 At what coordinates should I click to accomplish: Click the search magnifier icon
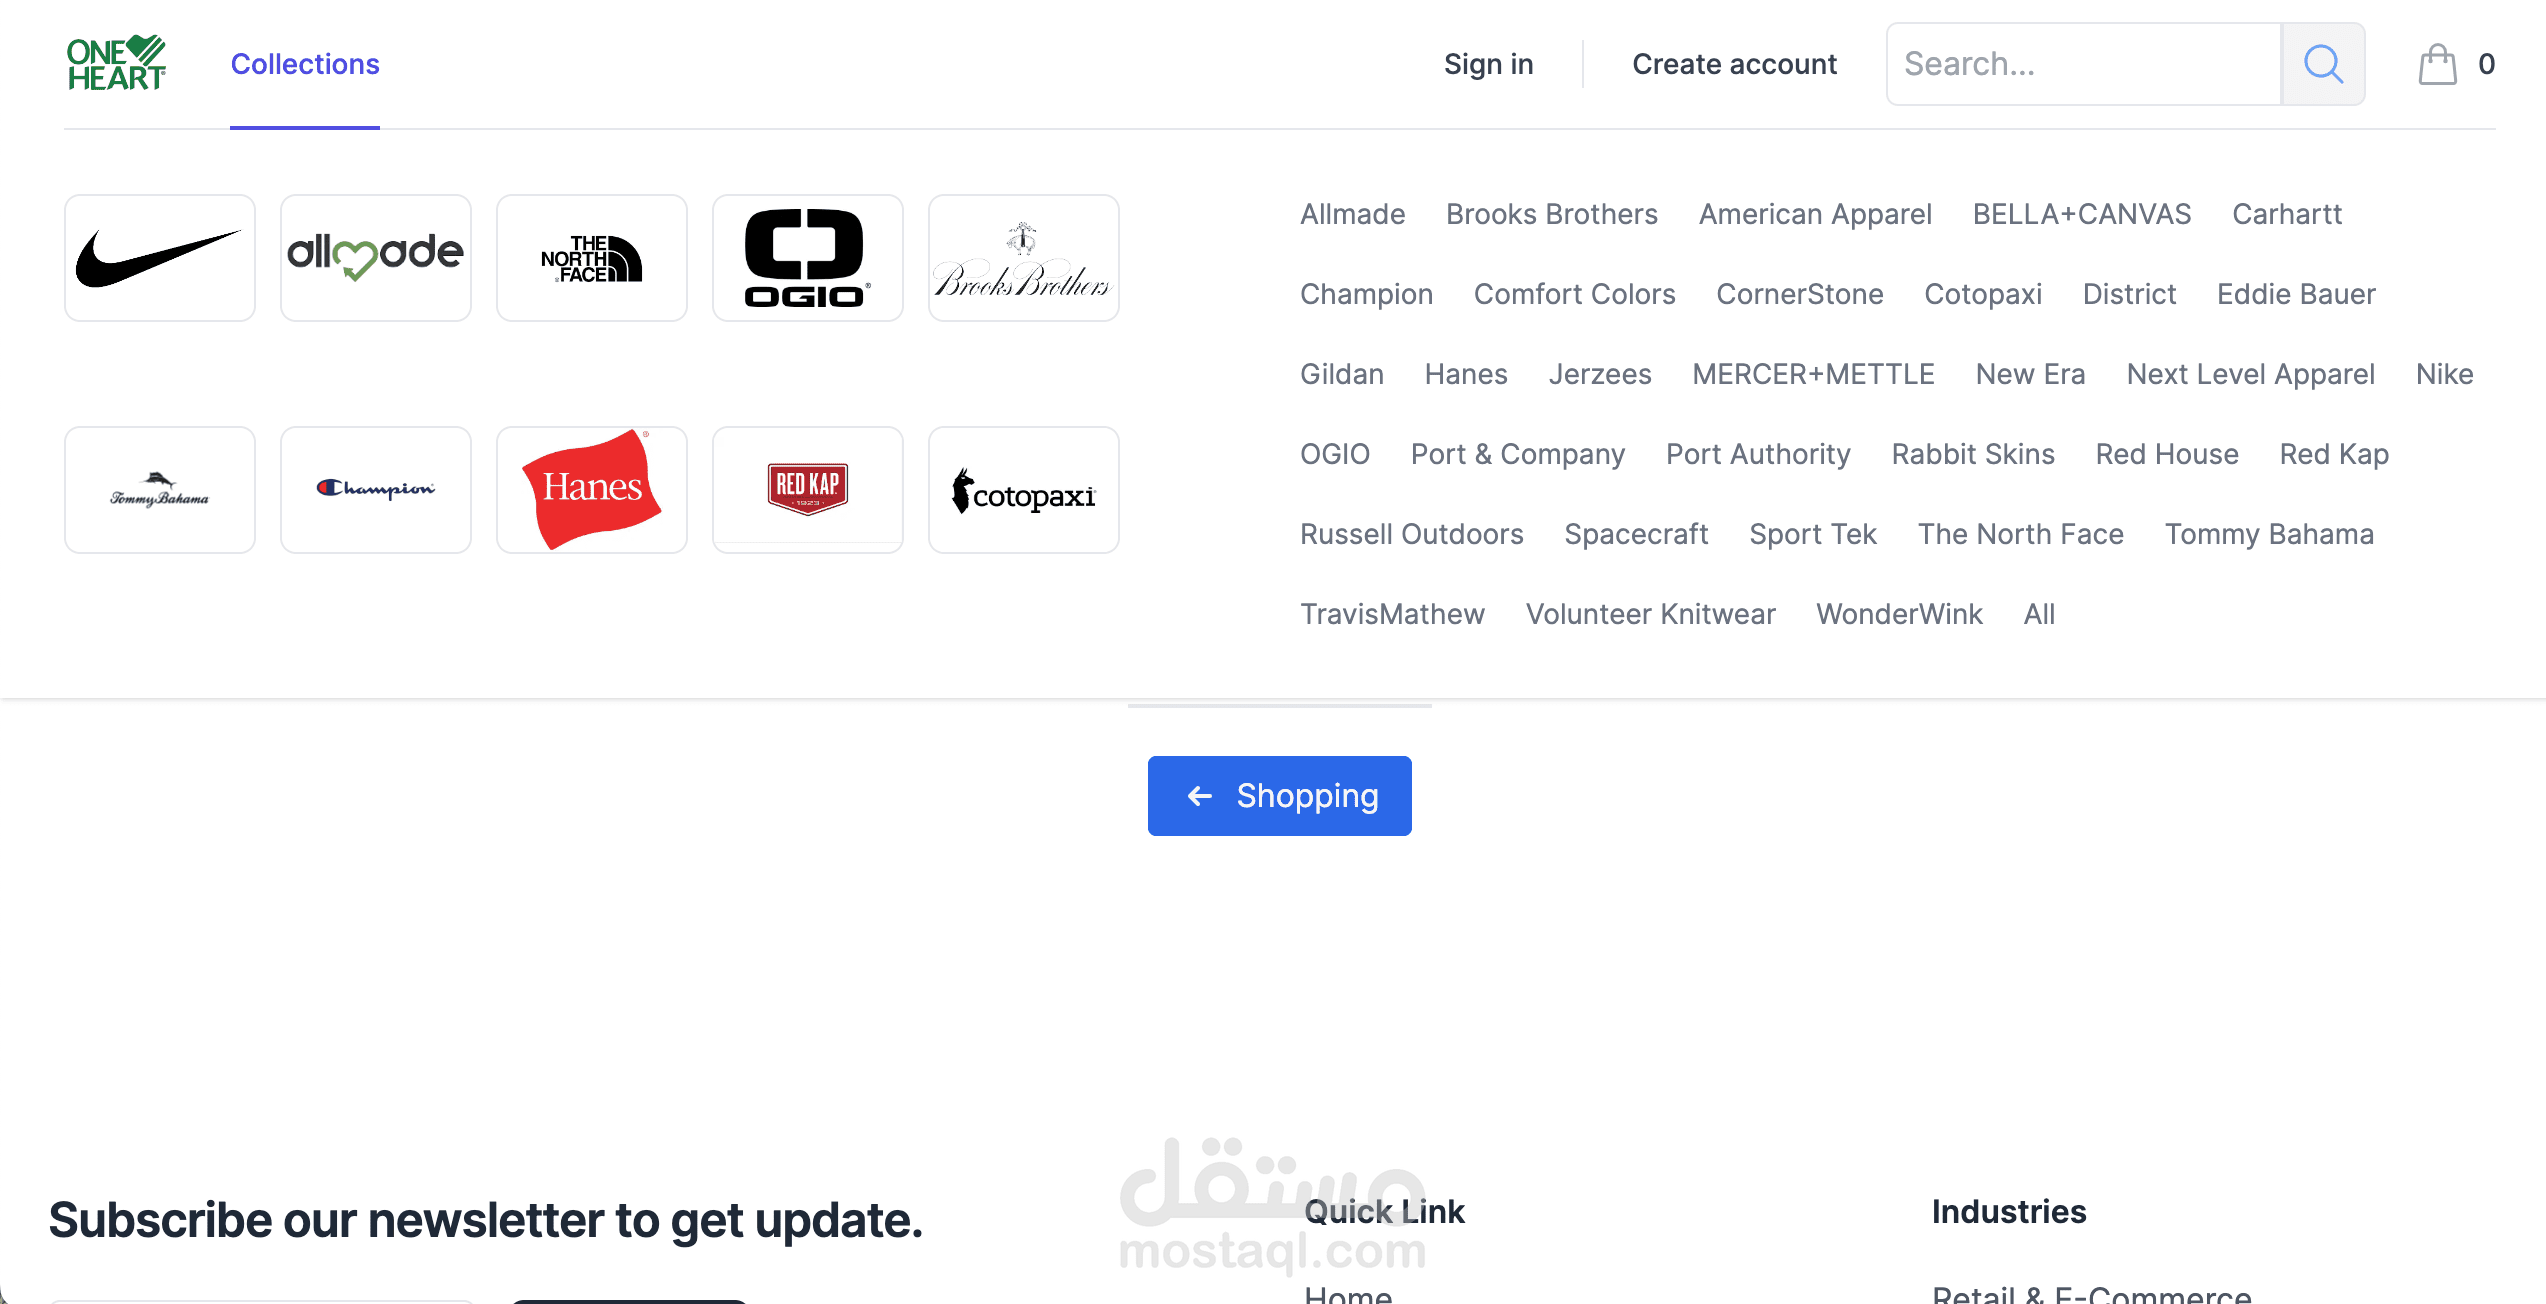coord(2322,64)
